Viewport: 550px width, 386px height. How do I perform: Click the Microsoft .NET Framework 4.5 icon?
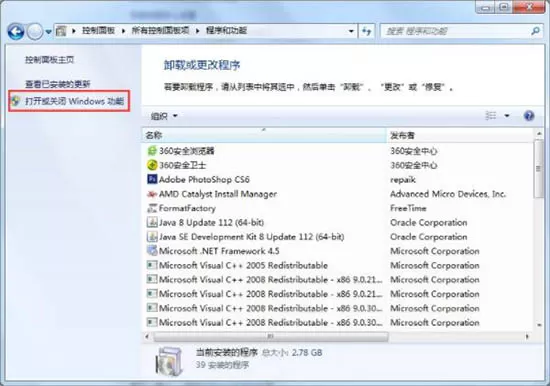pos(152,251)
